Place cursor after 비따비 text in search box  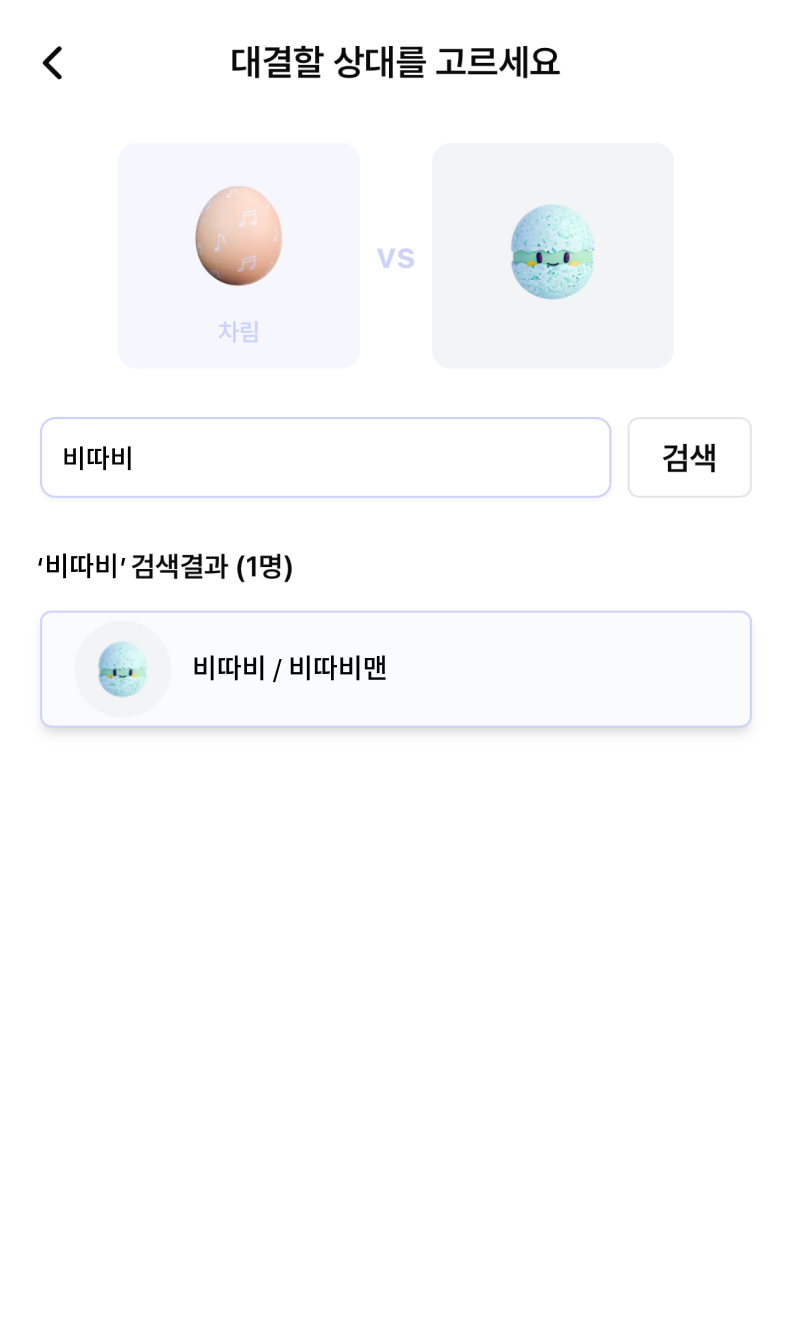[x=136, y=458]
